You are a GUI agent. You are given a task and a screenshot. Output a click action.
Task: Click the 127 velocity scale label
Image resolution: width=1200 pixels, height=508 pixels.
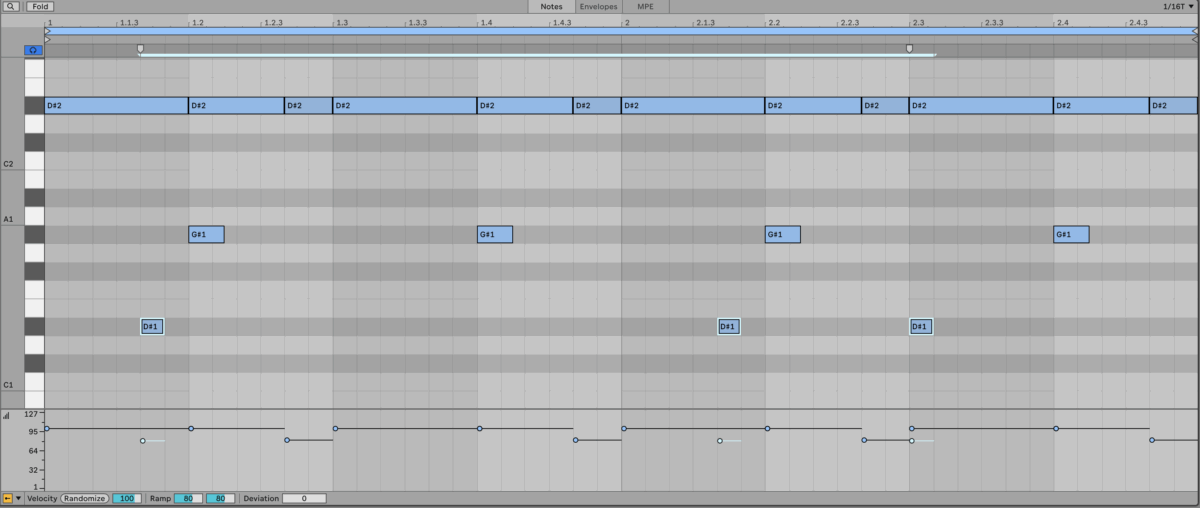point(32,414)
